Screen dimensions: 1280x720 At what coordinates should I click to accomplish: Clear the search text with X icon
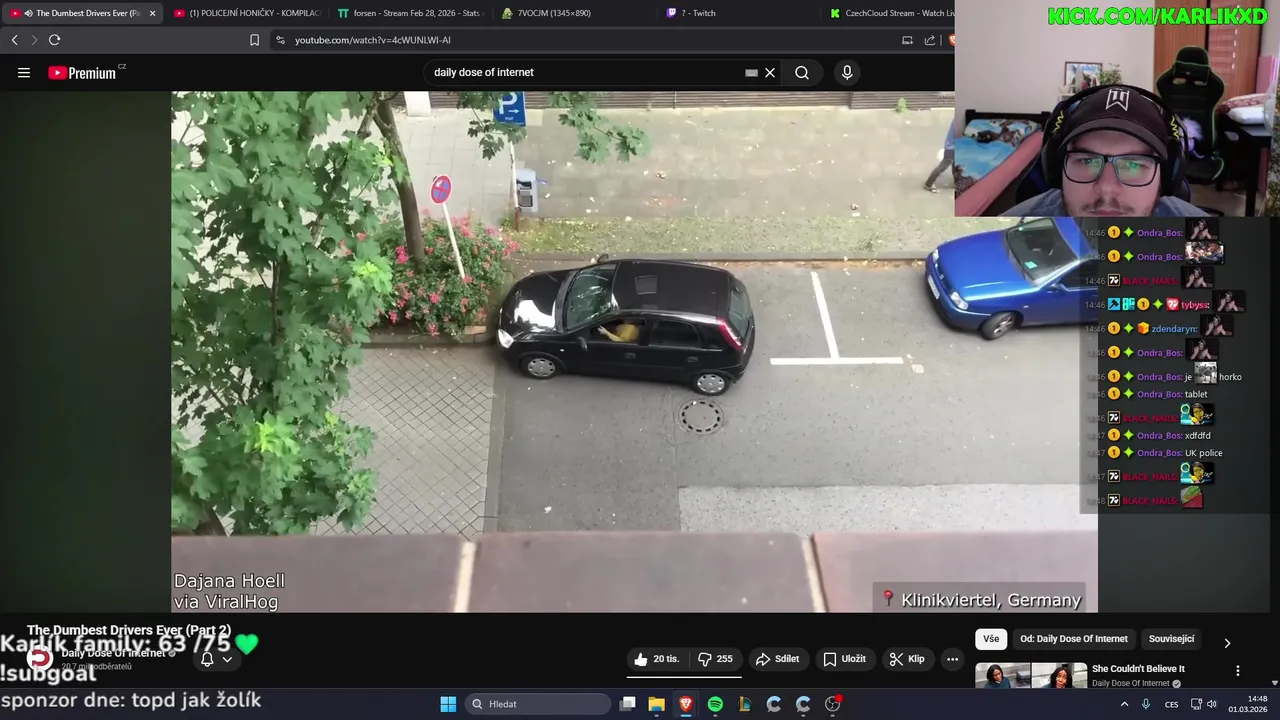point(770,72)
